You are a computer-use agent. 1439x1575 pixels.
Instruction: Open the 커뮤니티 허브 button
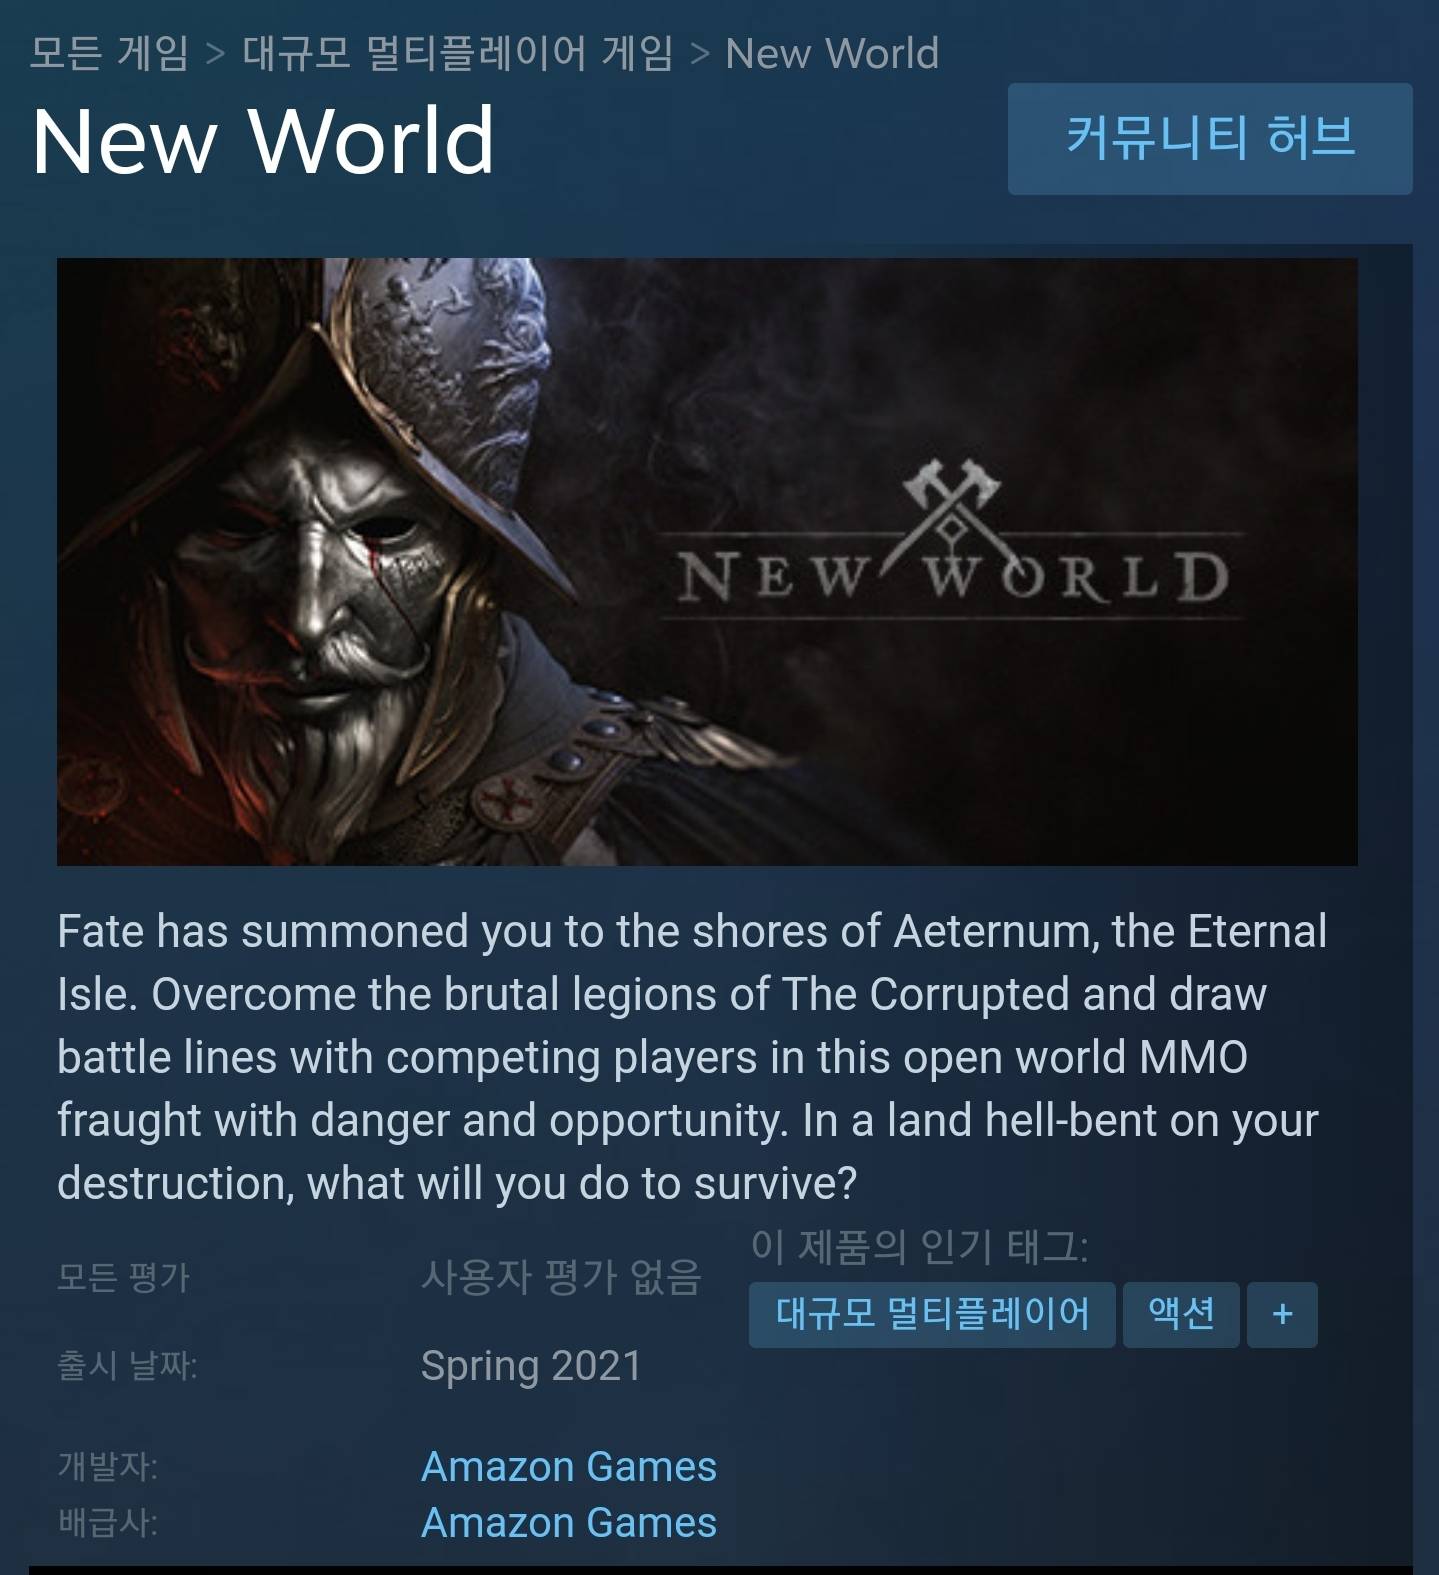point(1210,138)
